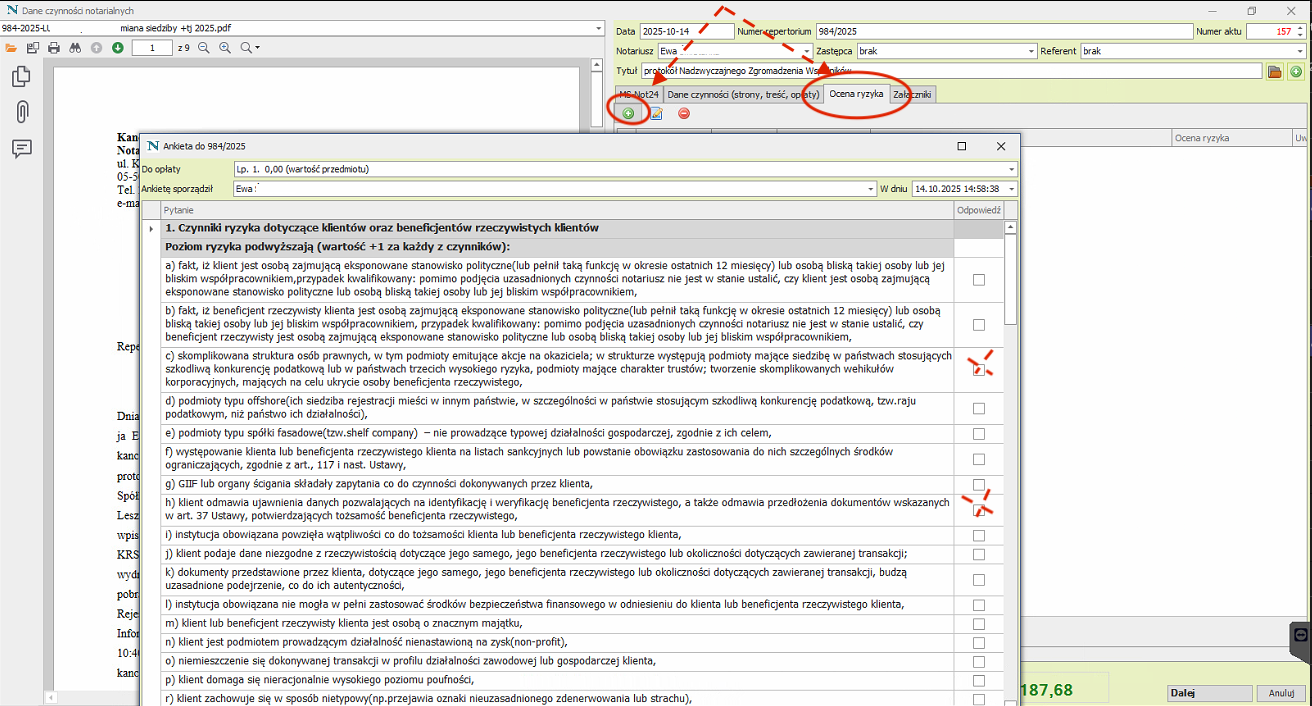1312x706 pixels.
Task: Switch to the Załączniki tab
Action: tap(912, 94)
